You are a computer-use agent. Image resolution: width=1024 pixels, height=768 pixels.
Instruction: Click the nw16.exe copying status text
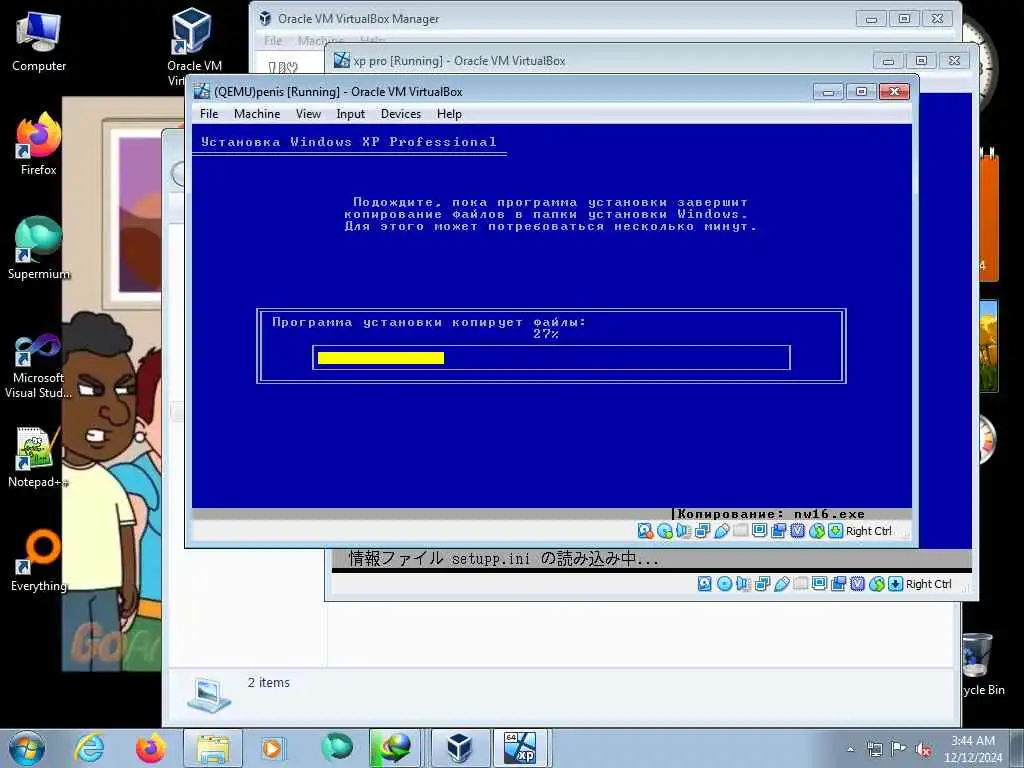(x=771, y=514)
